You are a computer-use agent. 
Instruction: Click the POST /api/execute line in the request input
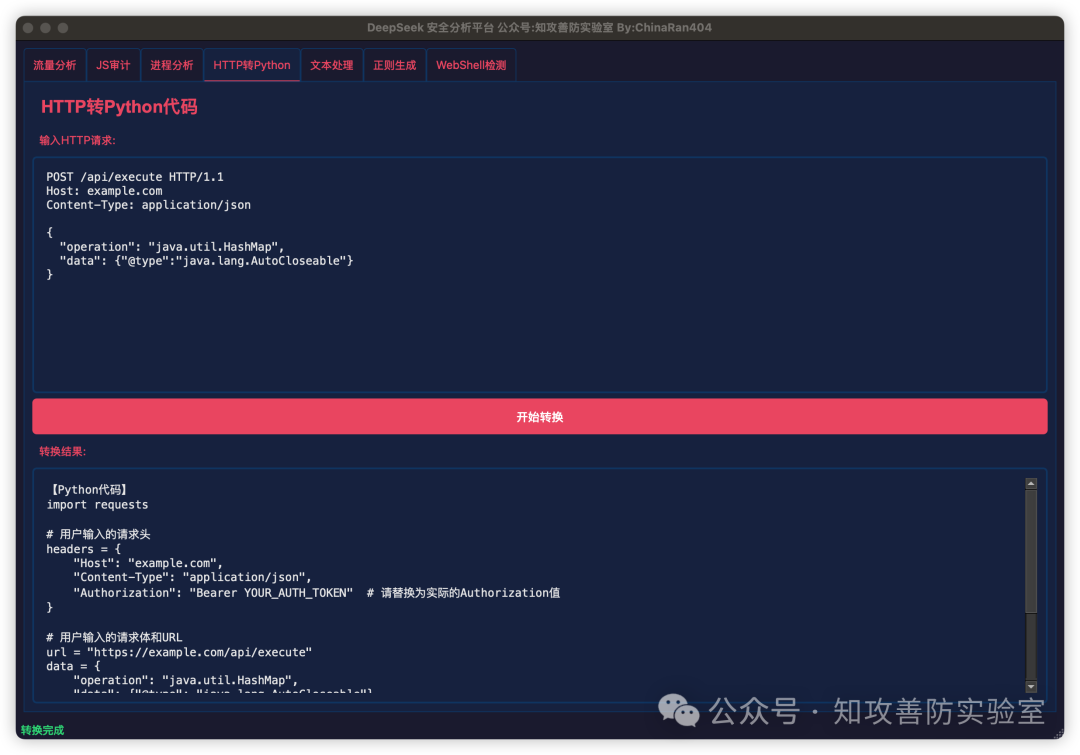tap(135, 177)
